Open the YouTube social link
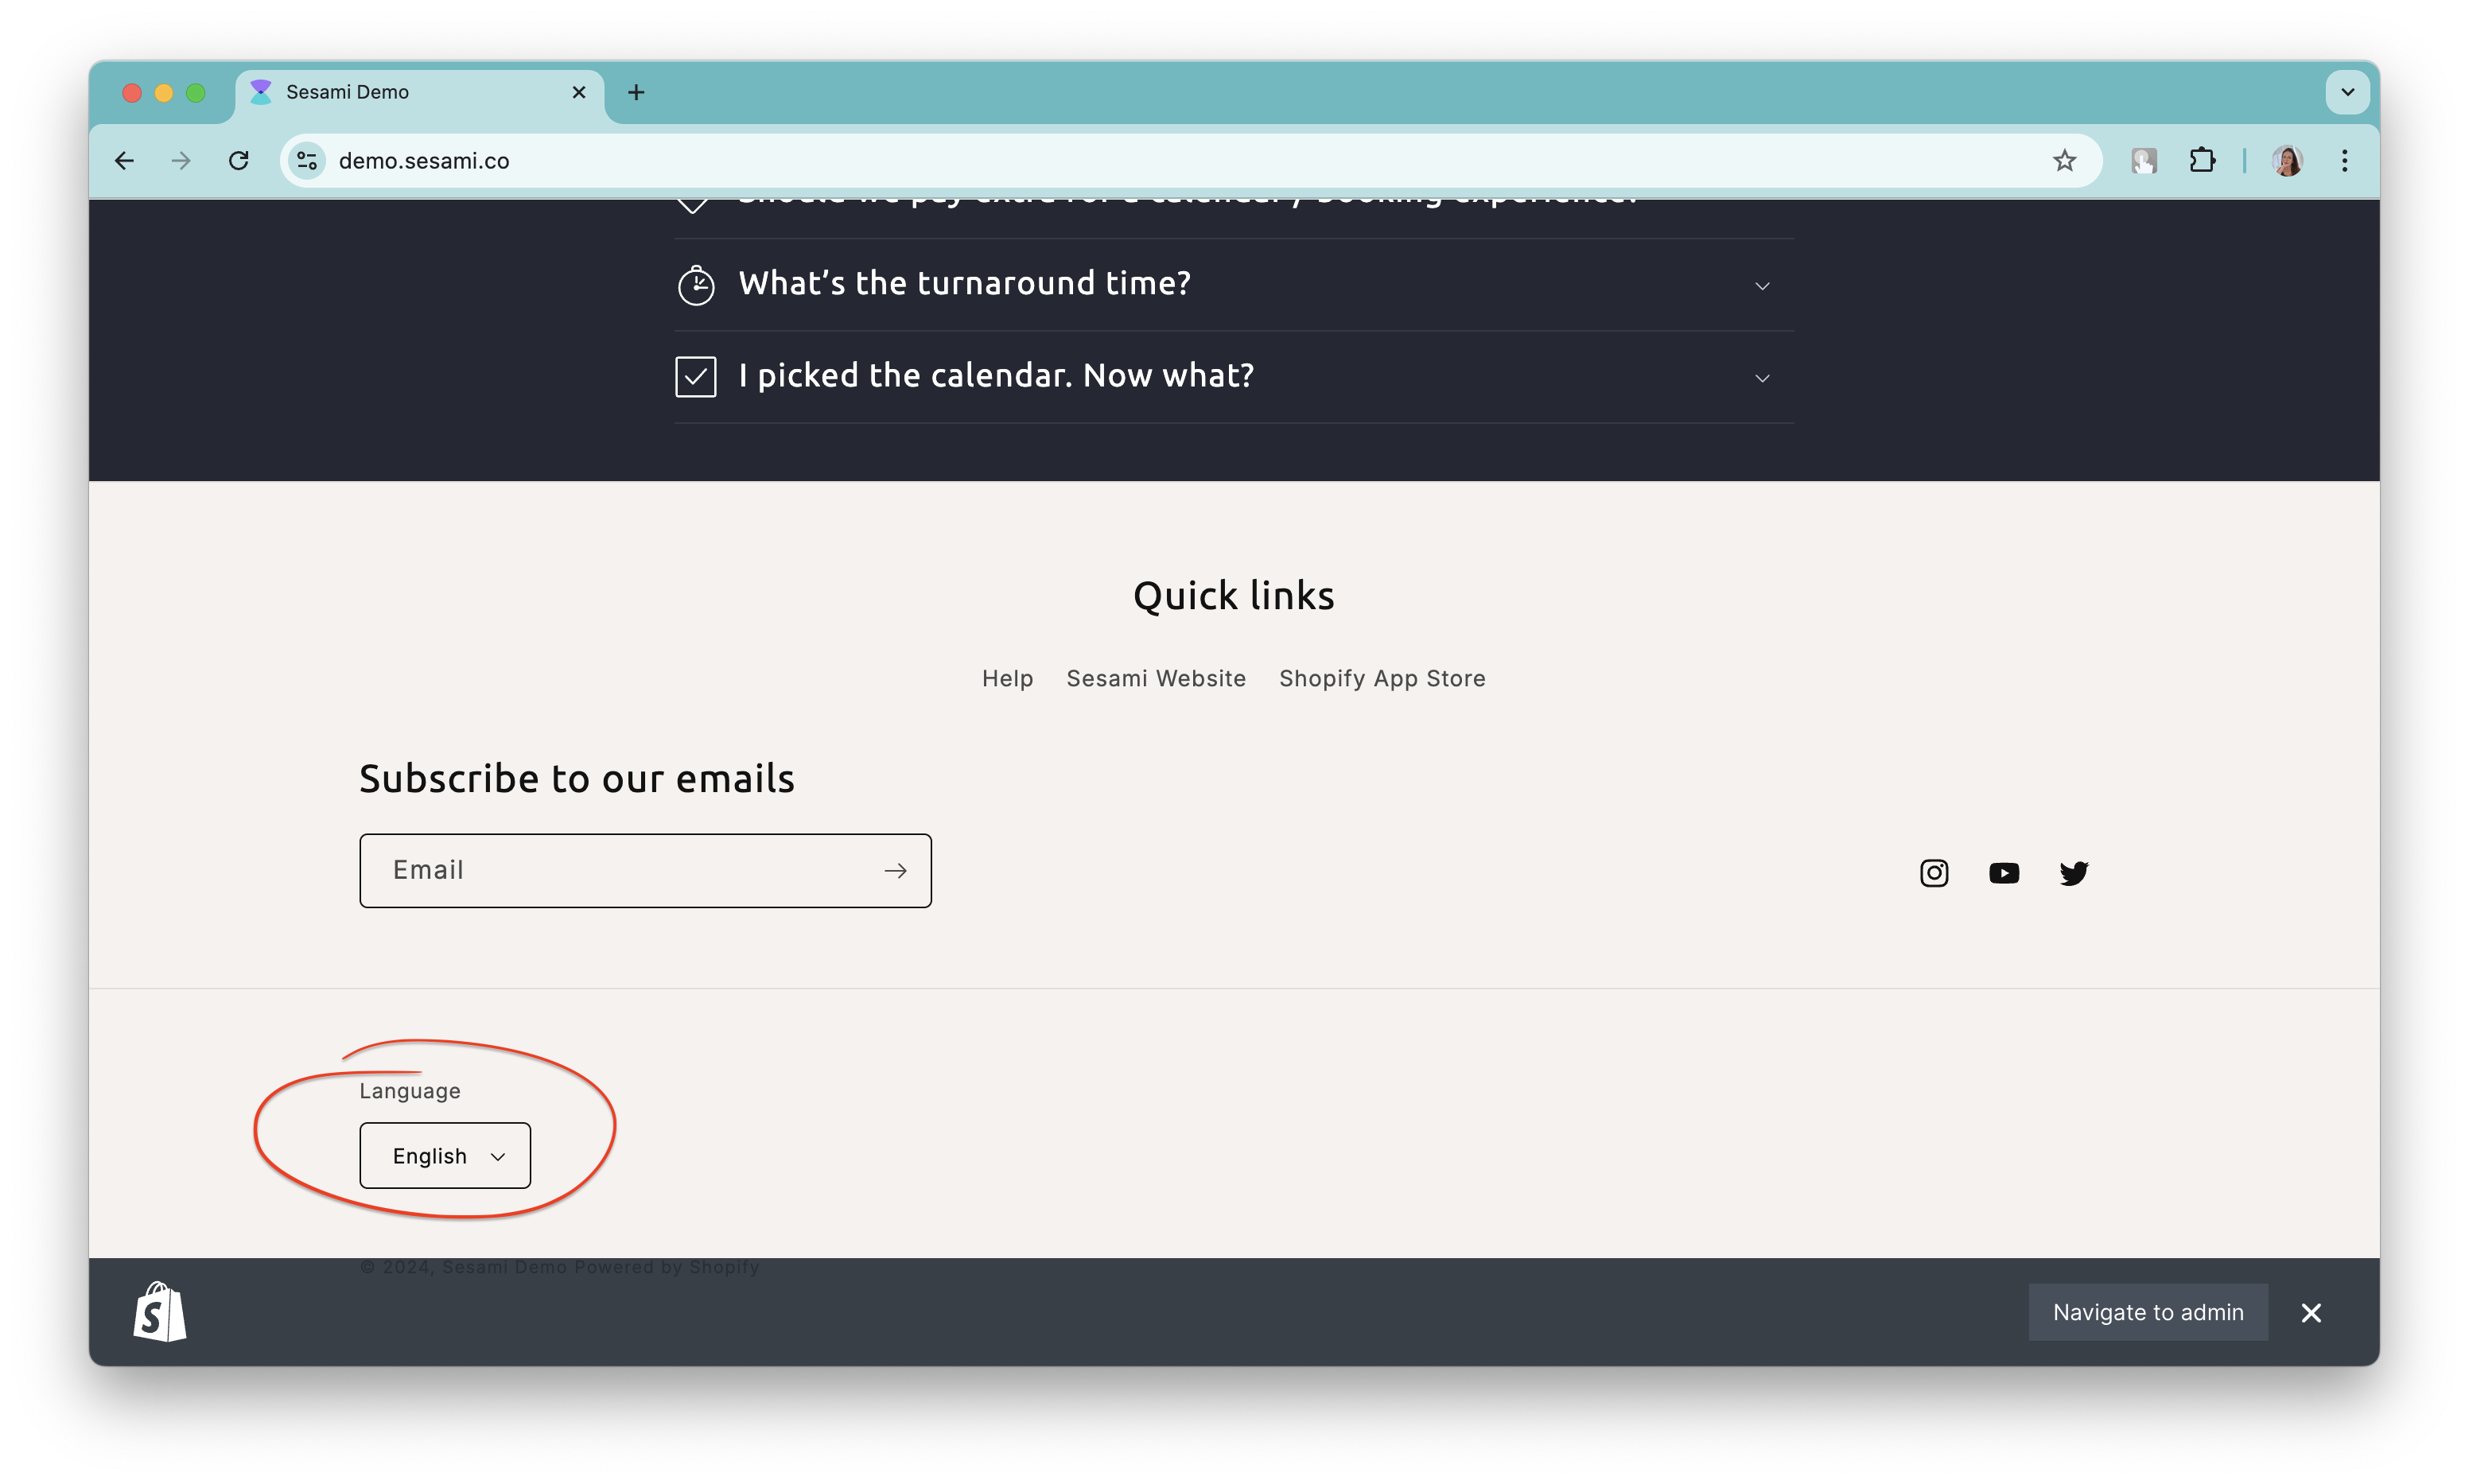Viewport: 2469px width, 1484px height. click(x=2003, y=873)
